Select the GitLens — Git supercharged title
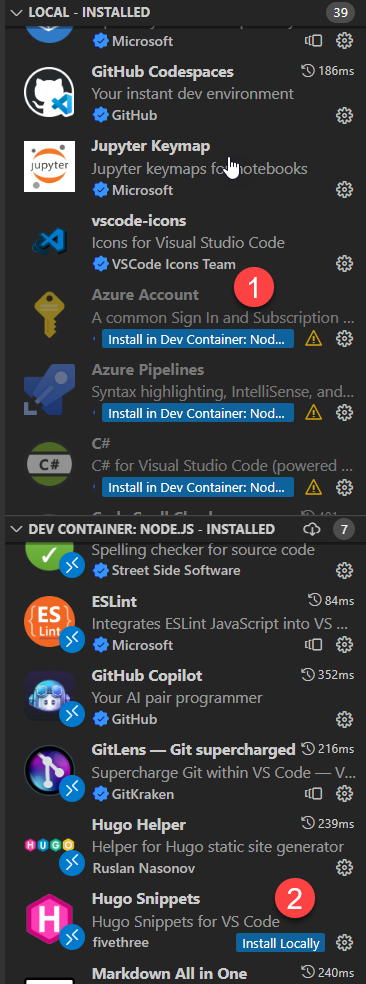This screenshot has height=984, width=366. point(193,749)
